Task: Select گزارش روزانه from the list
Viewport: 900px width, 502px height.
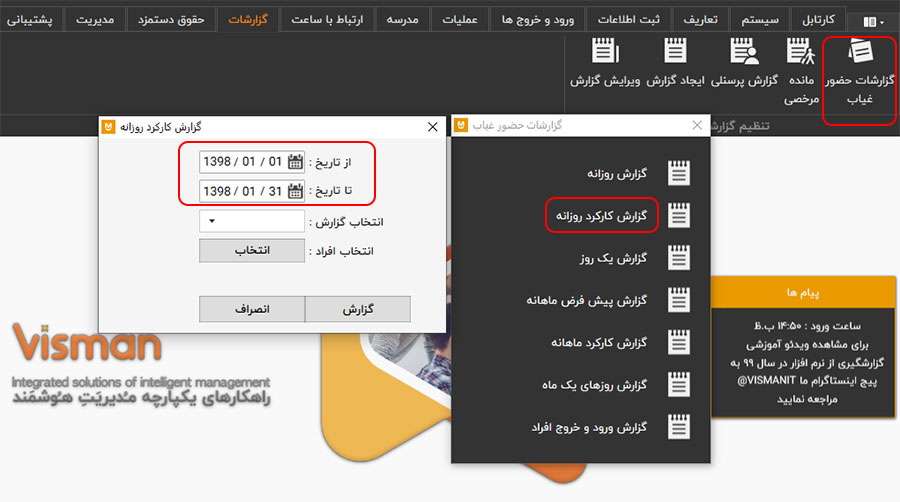Action: pyautogui.click(x=616, y=173)
